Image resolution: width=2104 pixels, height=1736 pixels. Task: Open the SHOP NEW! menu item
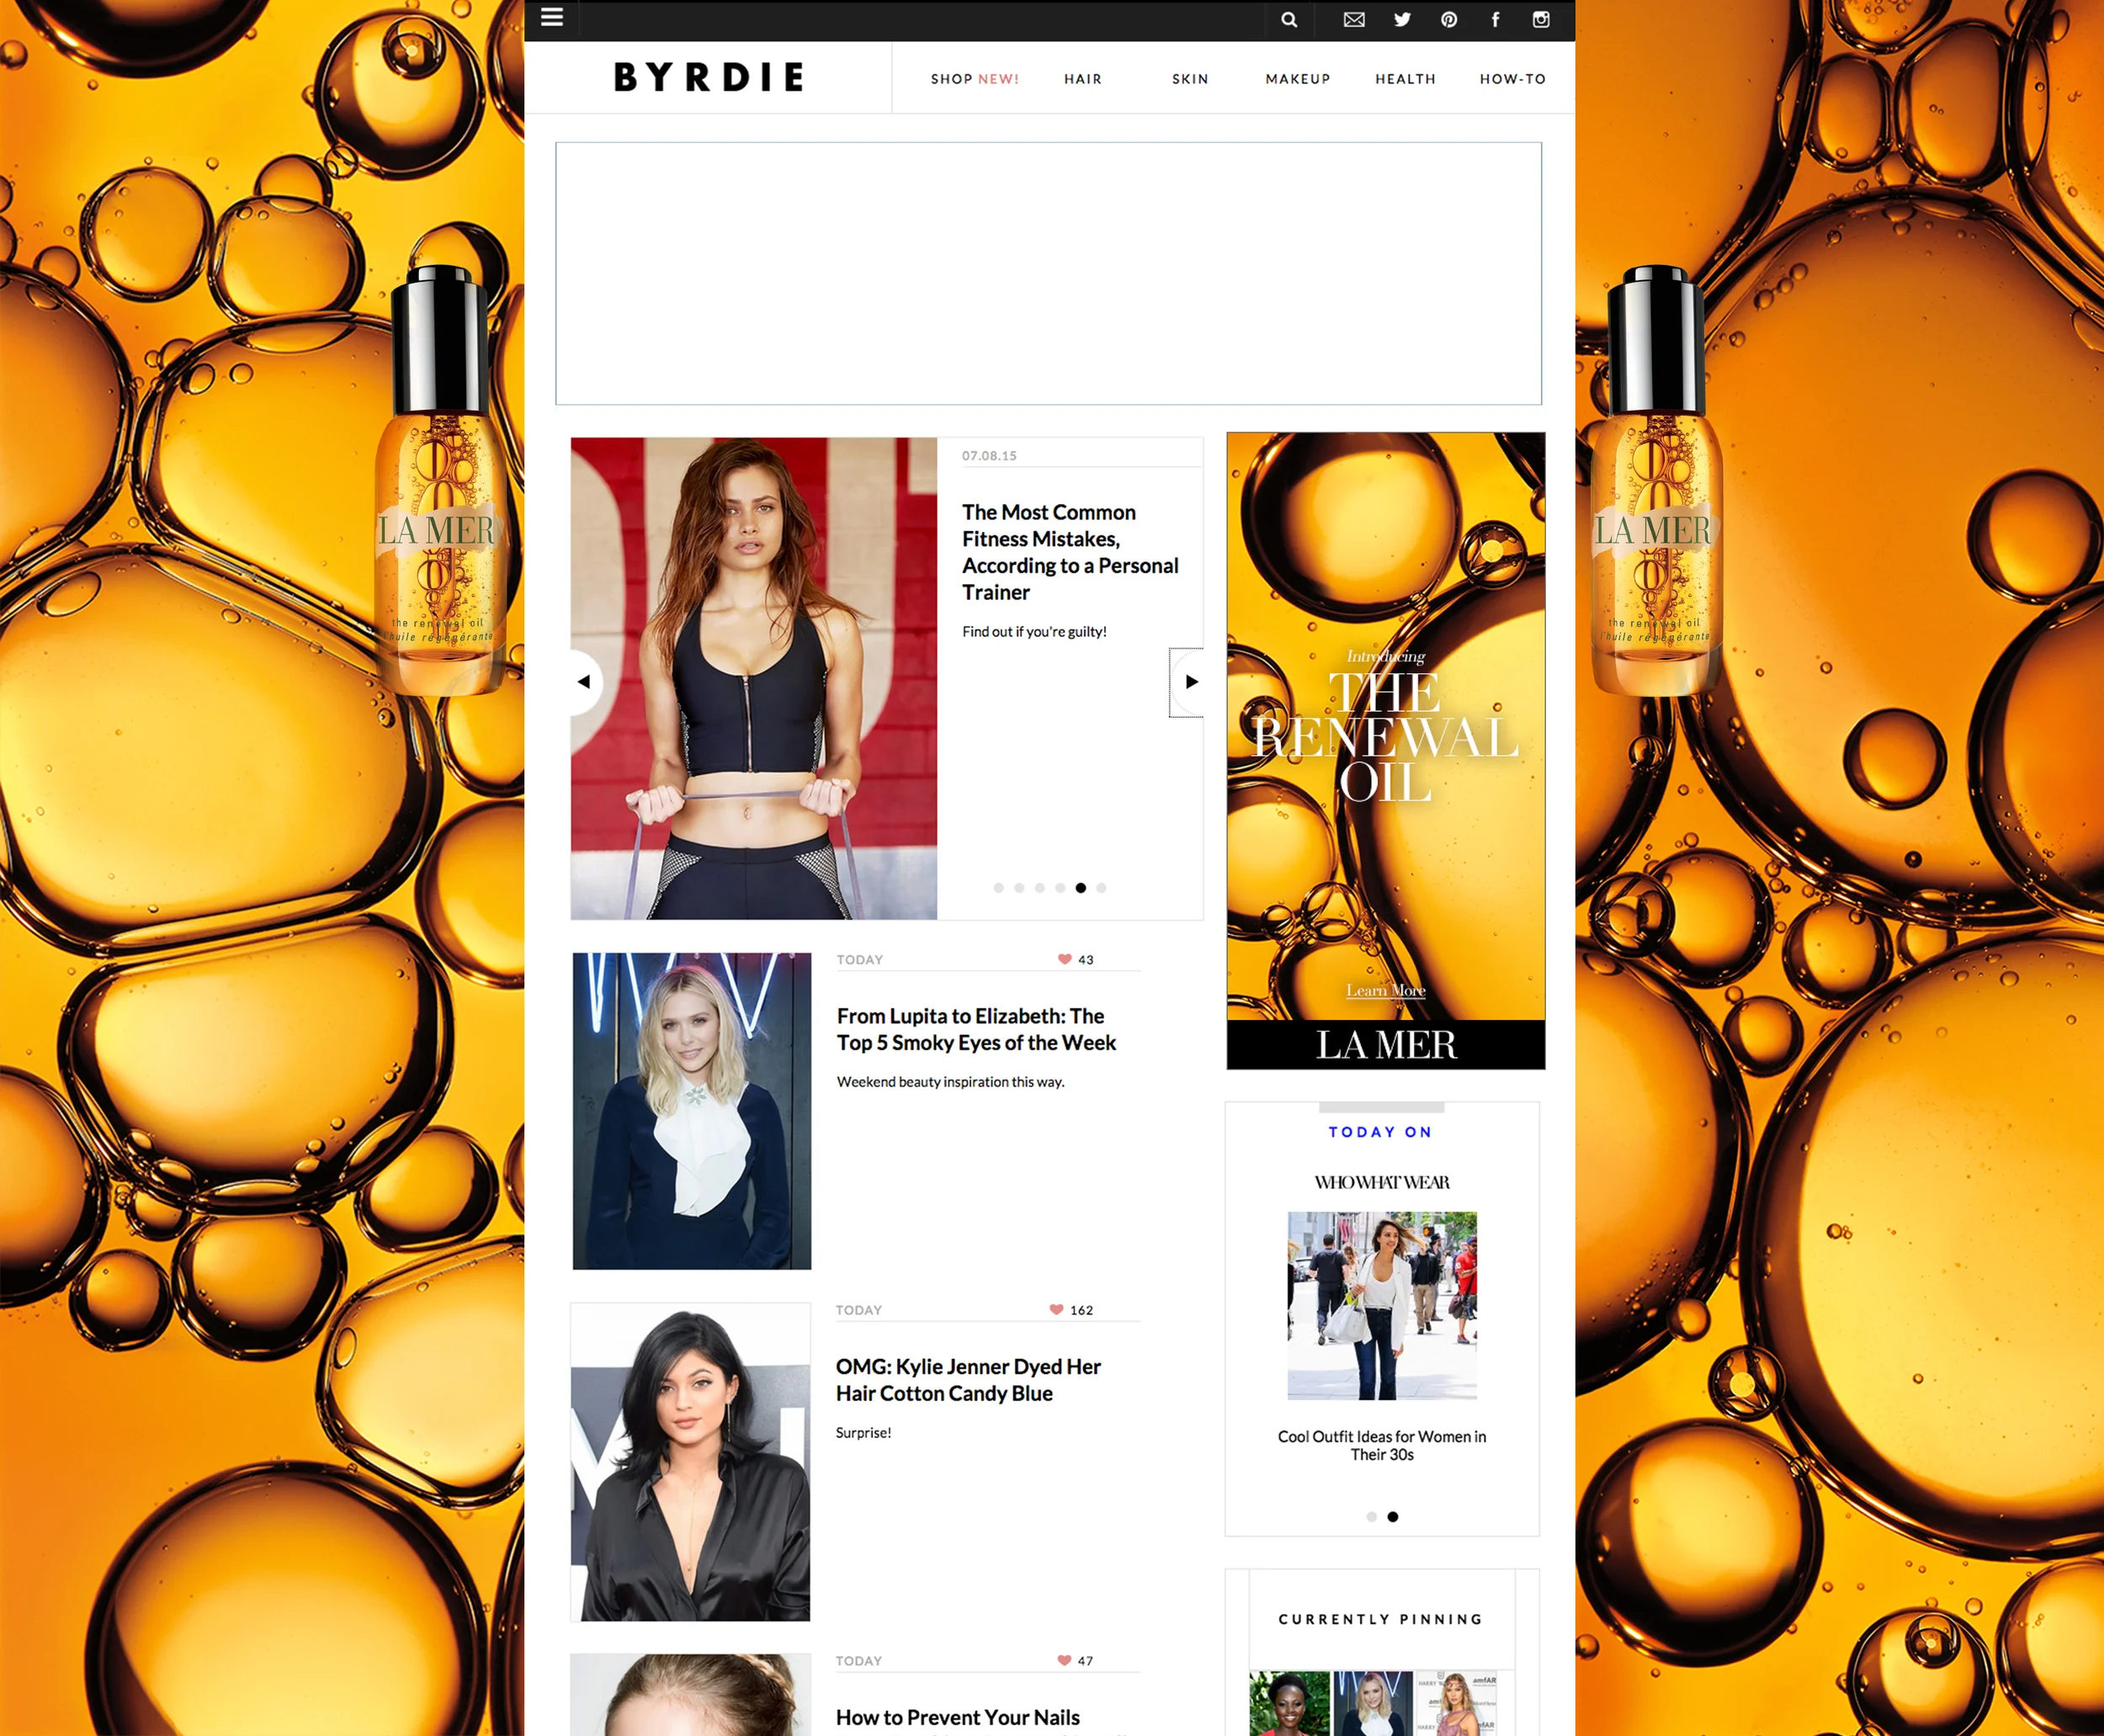(975, 79)
